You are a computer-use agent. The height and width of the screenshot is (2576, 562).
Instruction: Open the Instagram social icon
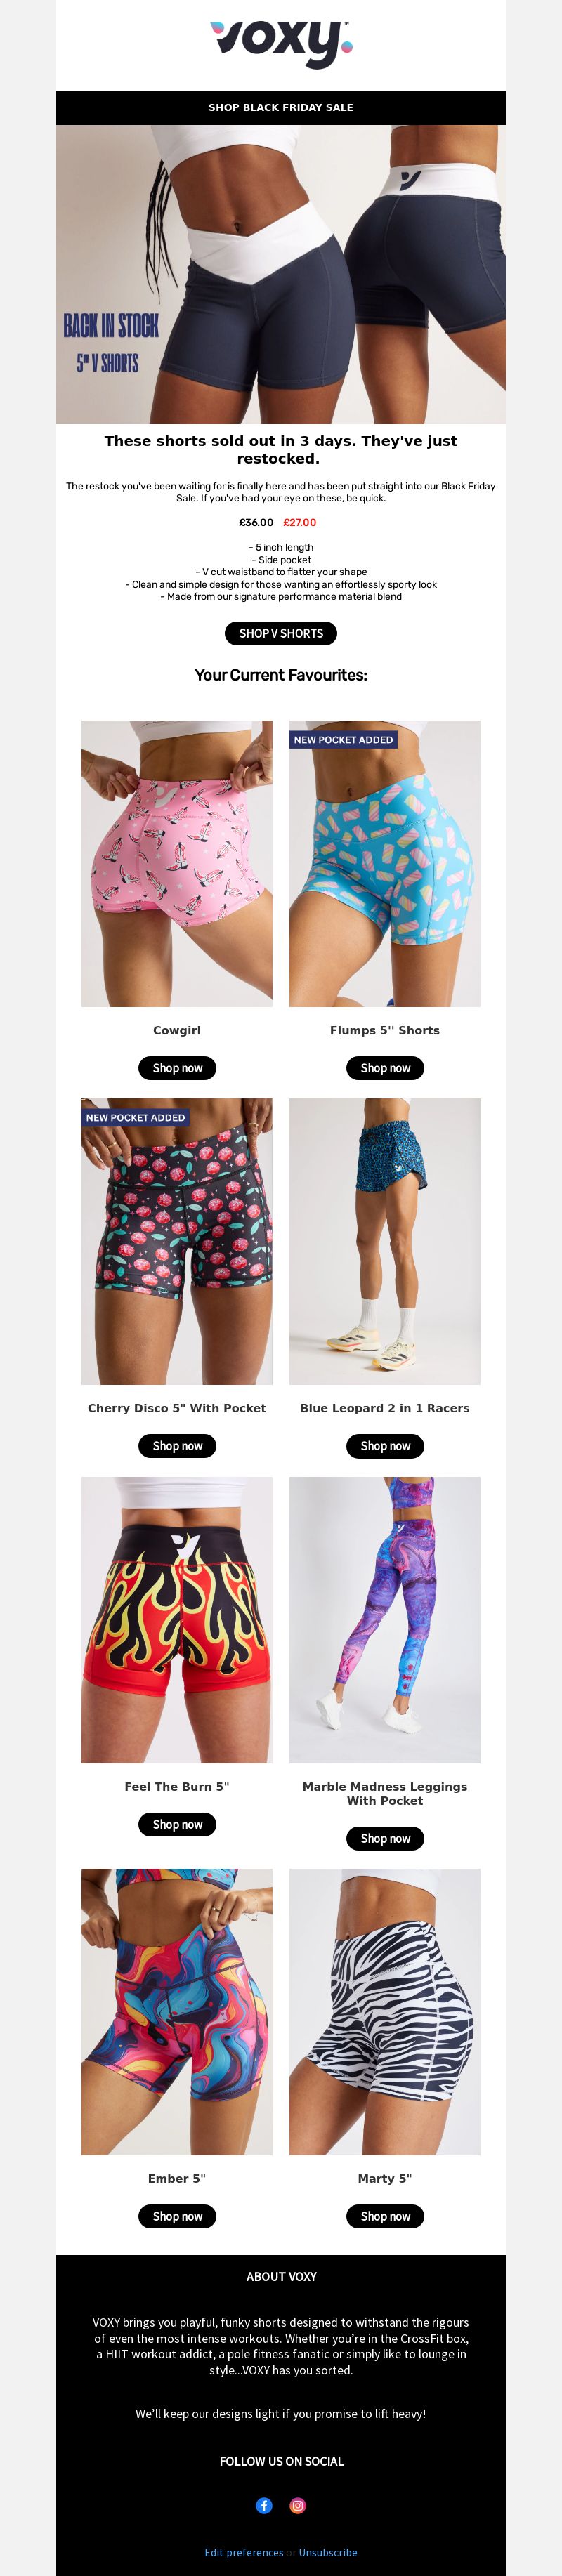pyautogui.click(x=298, y=2505)
